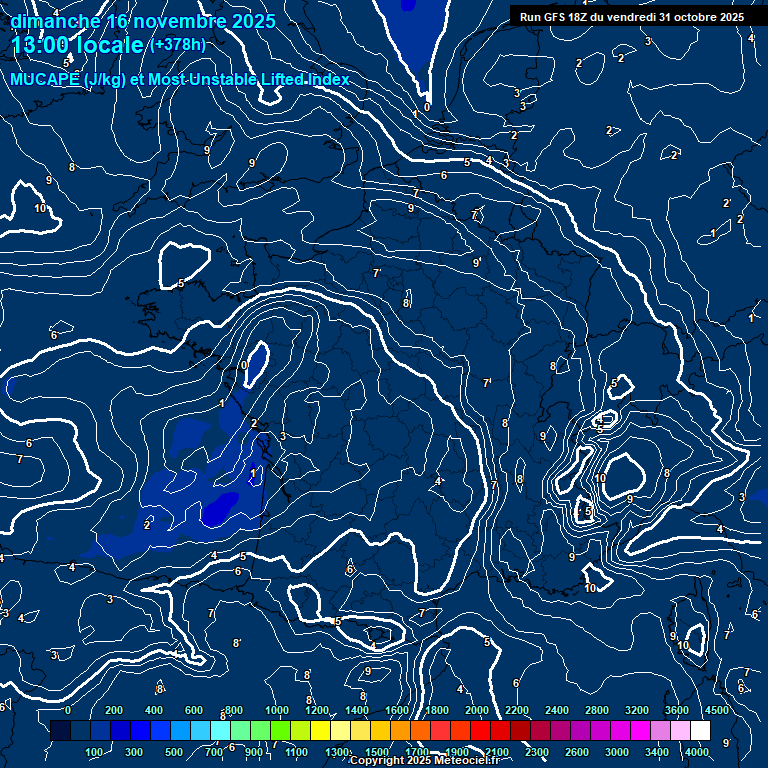Click the '600' legend scale label
768x768 pixels.
click(193, 710)
